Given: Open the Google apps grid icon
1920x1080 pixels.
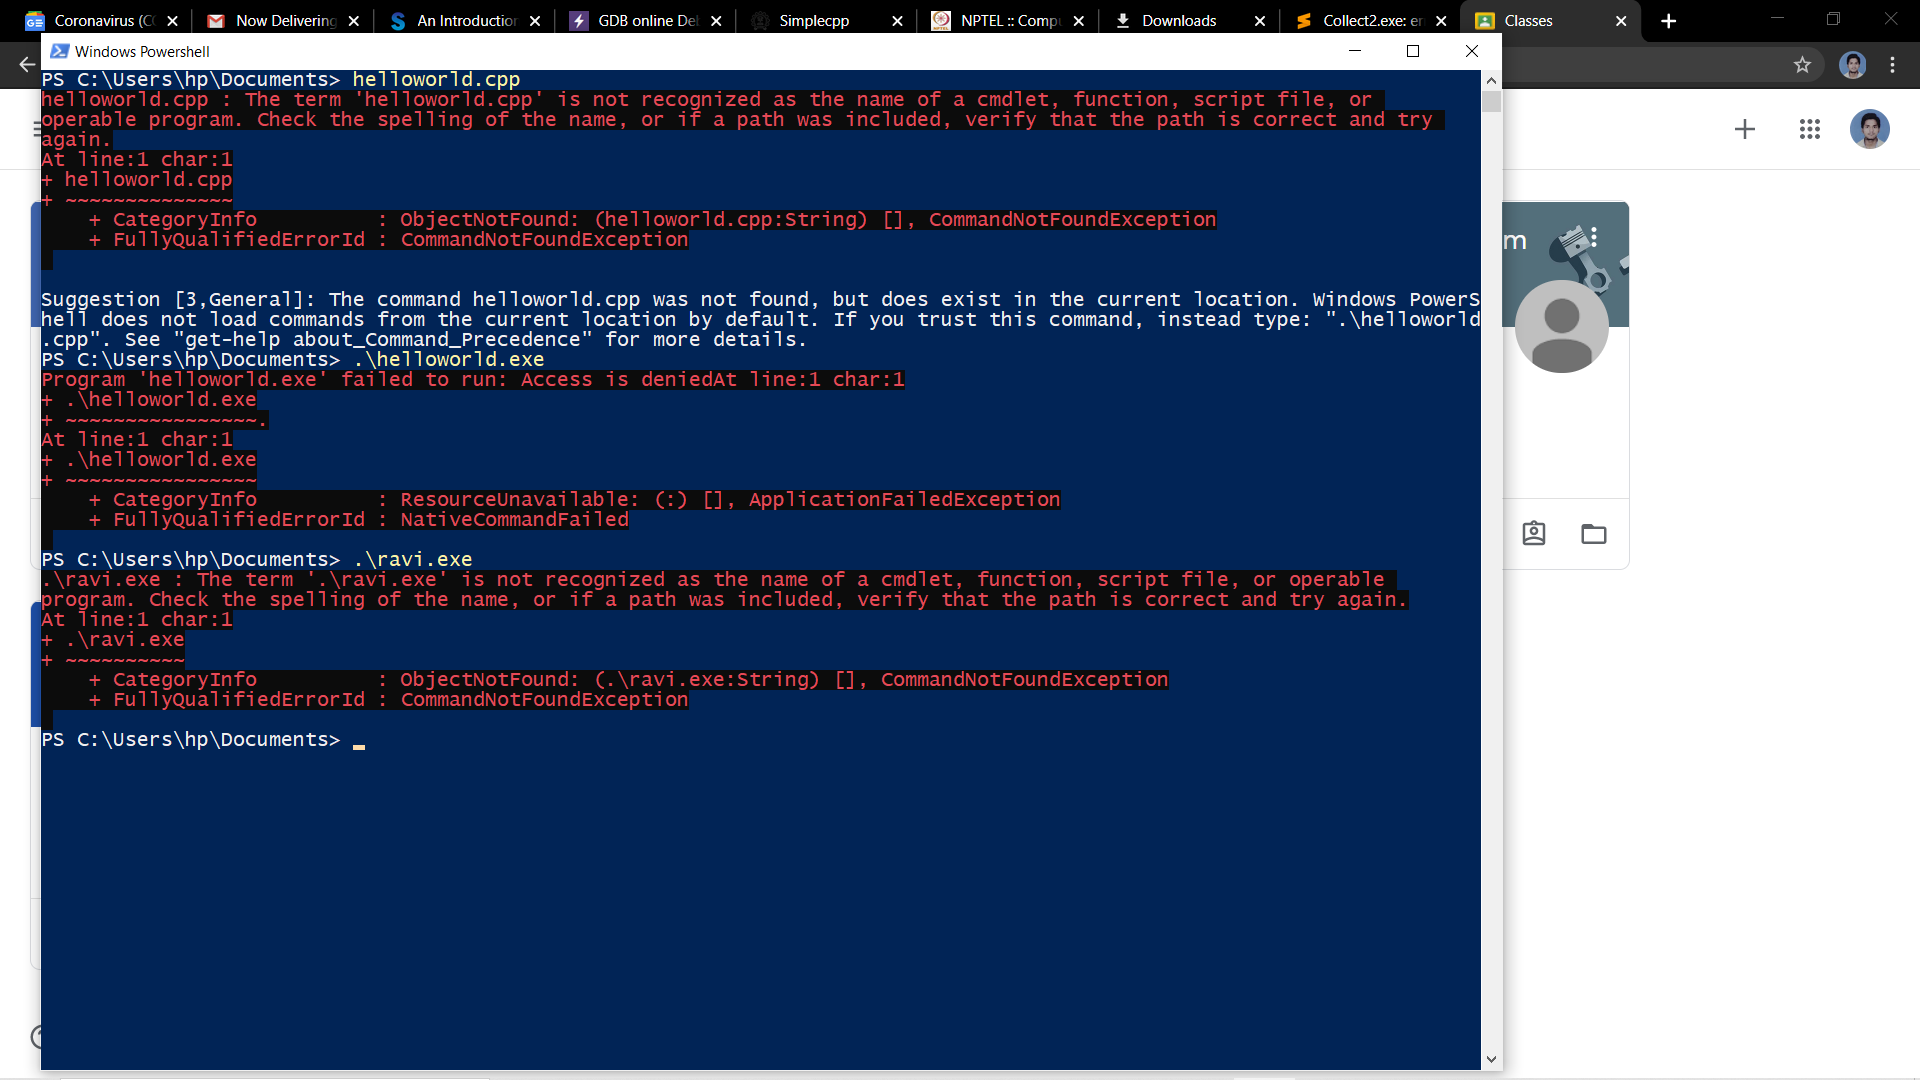Looking at the screenshot, I should tap(1809, 129).
